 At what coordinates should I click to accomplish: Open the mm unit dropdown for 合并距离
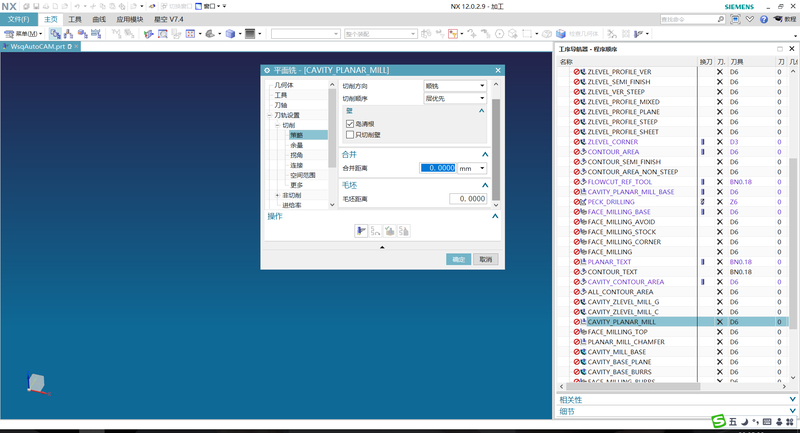pyautogui.click(x=471, y=169)
